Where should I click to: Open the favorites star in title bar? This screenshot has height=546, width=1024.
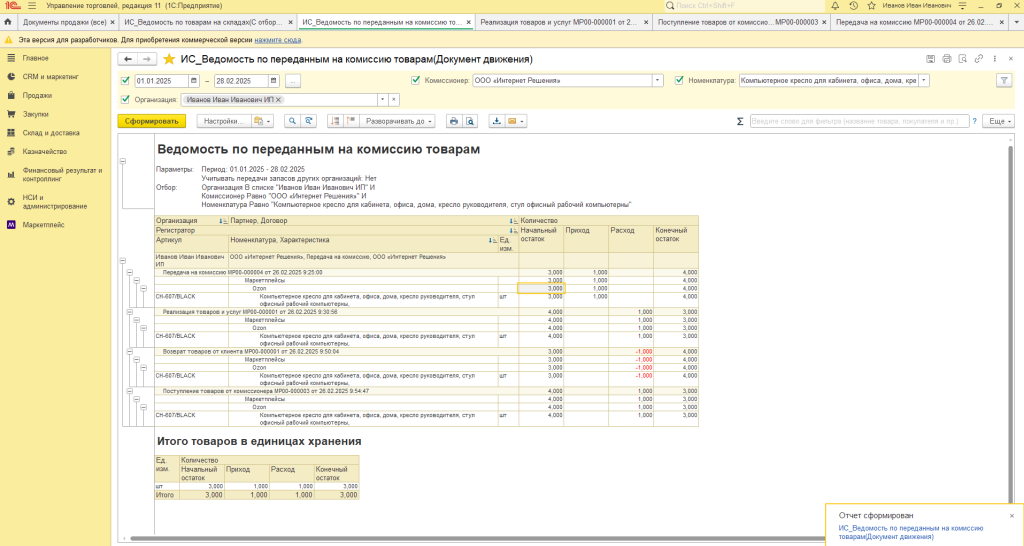click(871, 6)
